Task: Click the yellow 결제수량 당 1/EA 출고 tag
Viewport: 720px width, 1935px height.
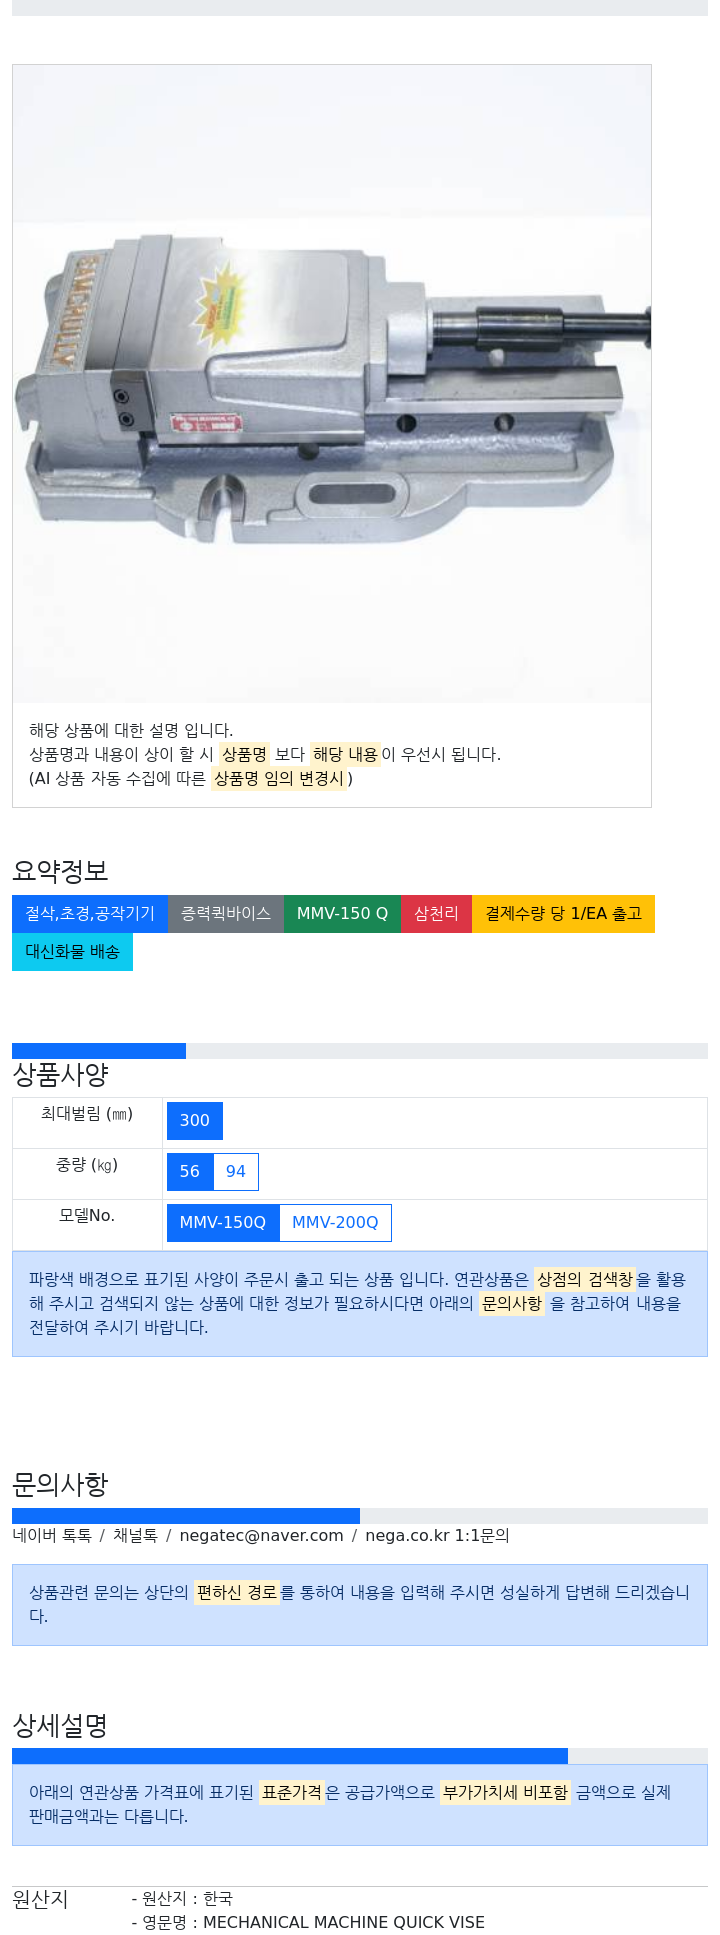Action: point(563,914)
